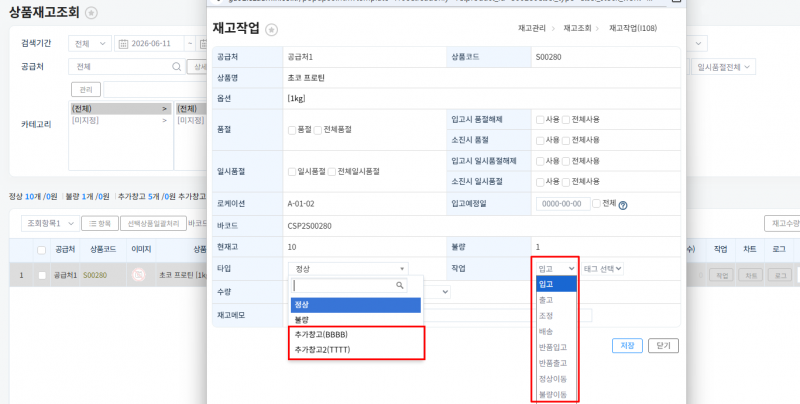Click the calendar icon before 2026-06-11 date

(123, 44)
